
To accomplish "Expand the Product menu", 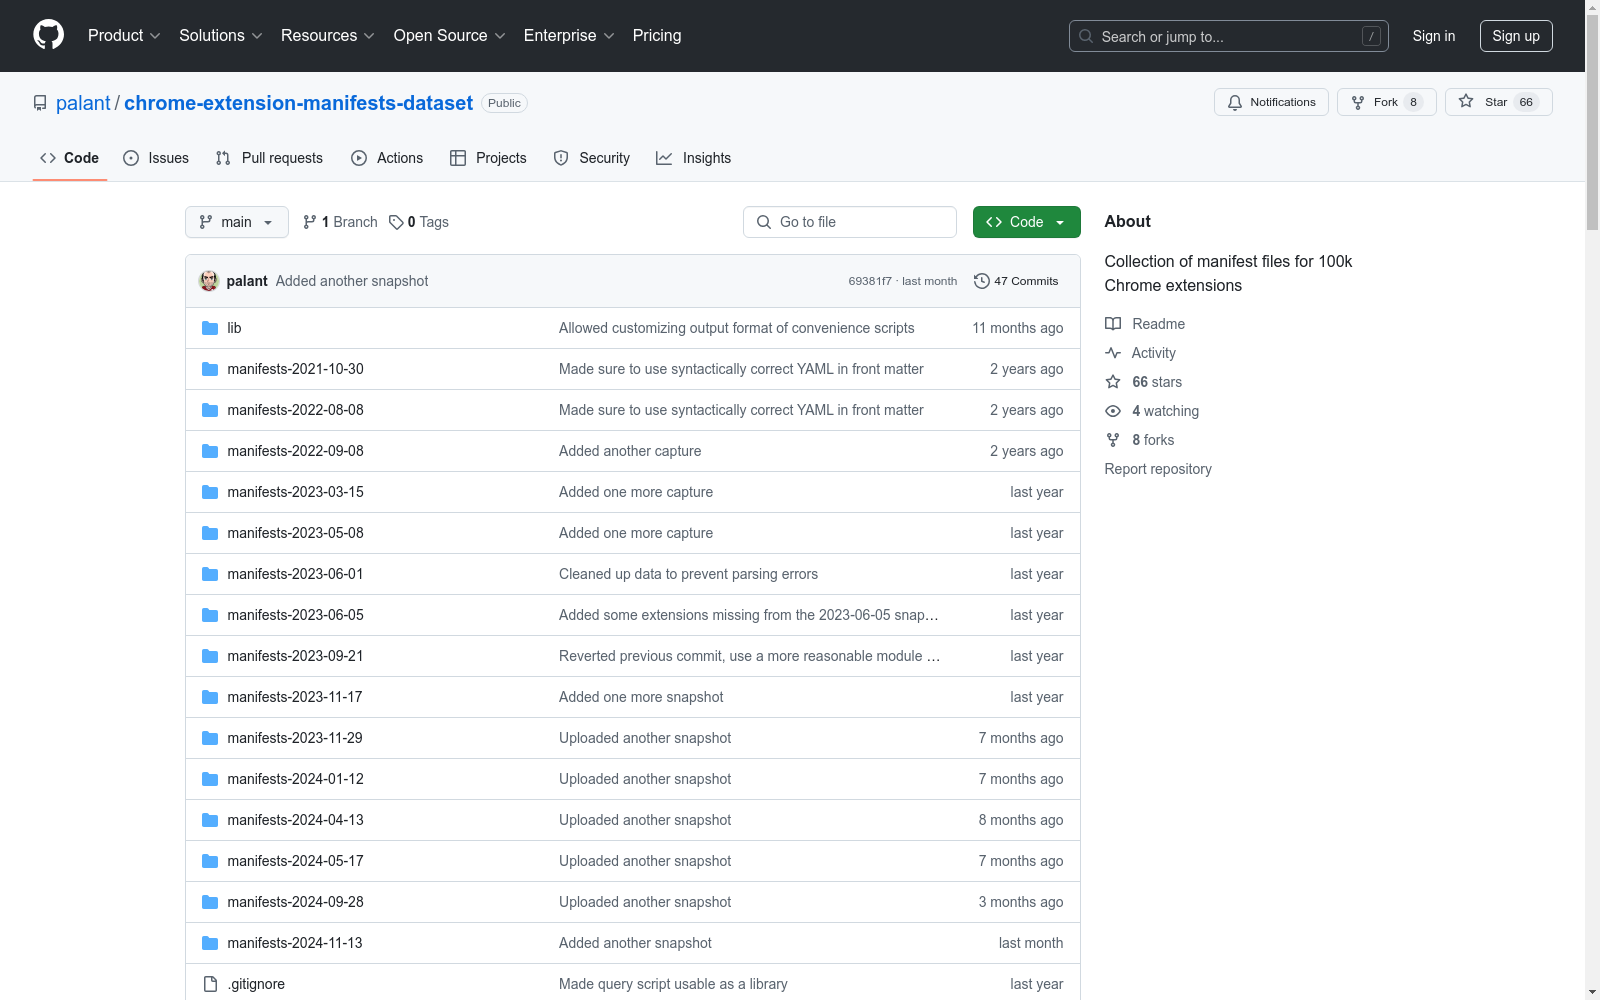I will pyautogui.click(x=124, y=35).
